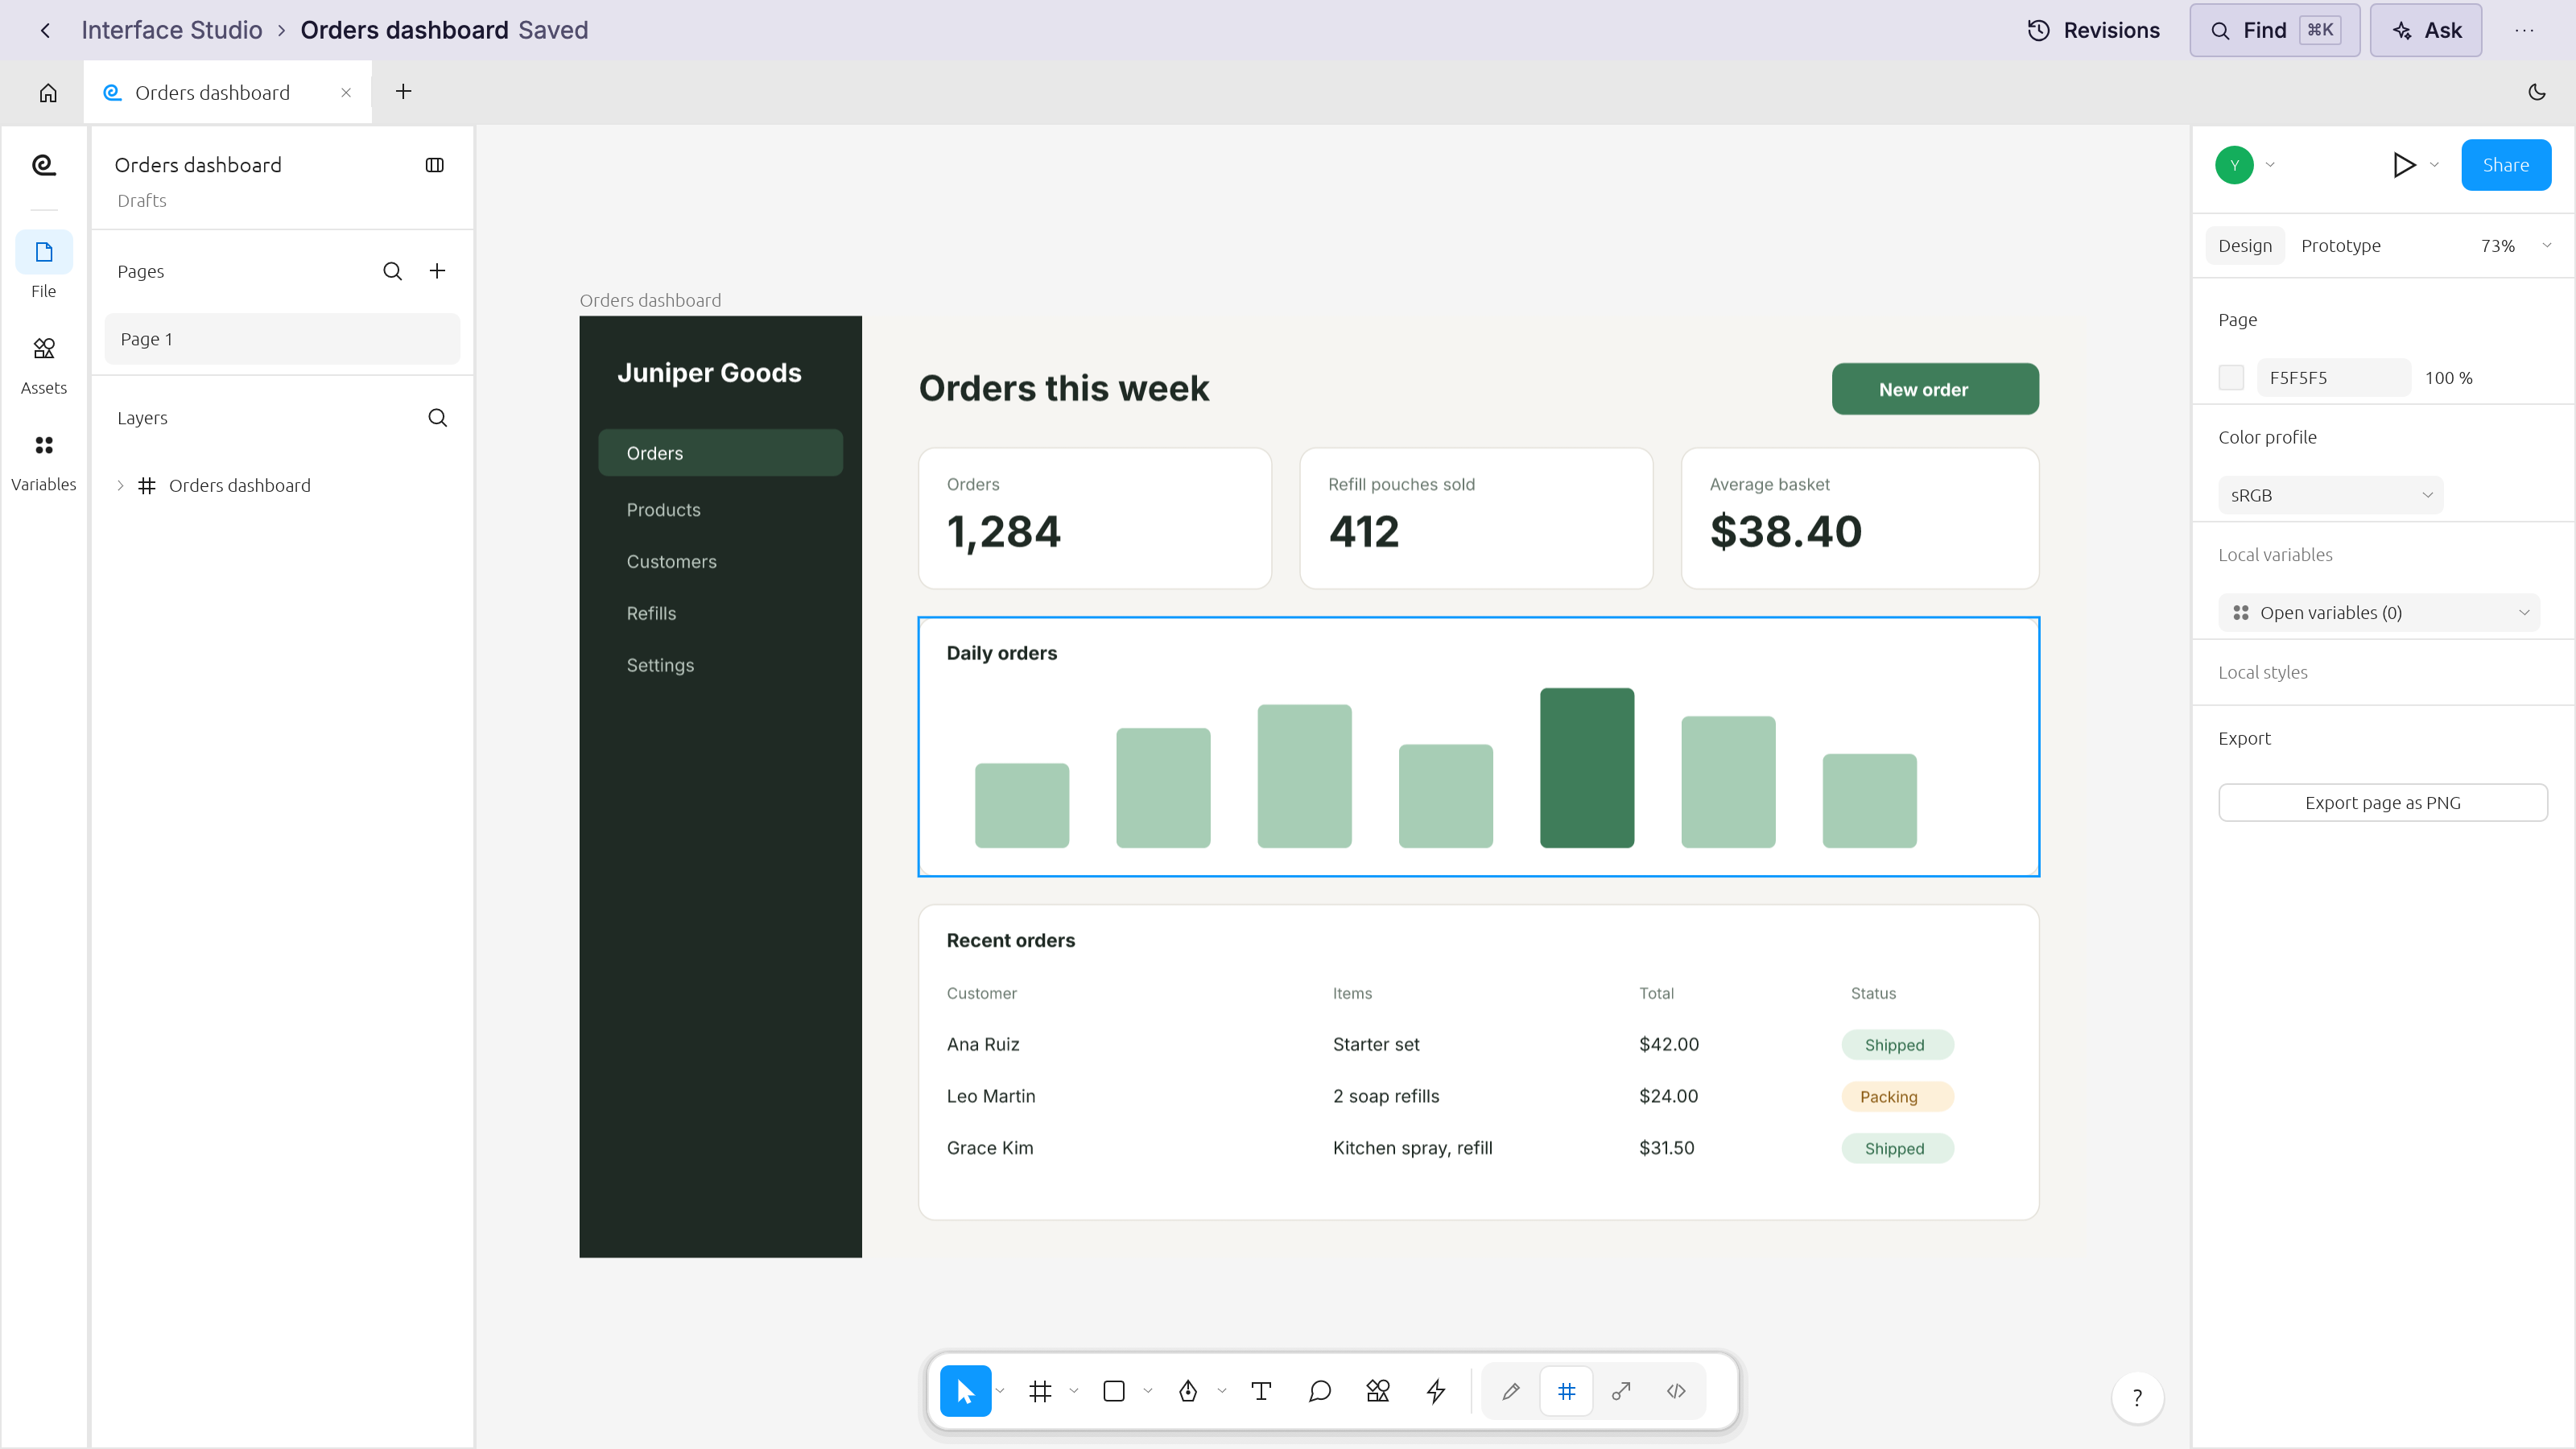Open the present play options chevron
2576x1449 pixels.
(2434, 165)
